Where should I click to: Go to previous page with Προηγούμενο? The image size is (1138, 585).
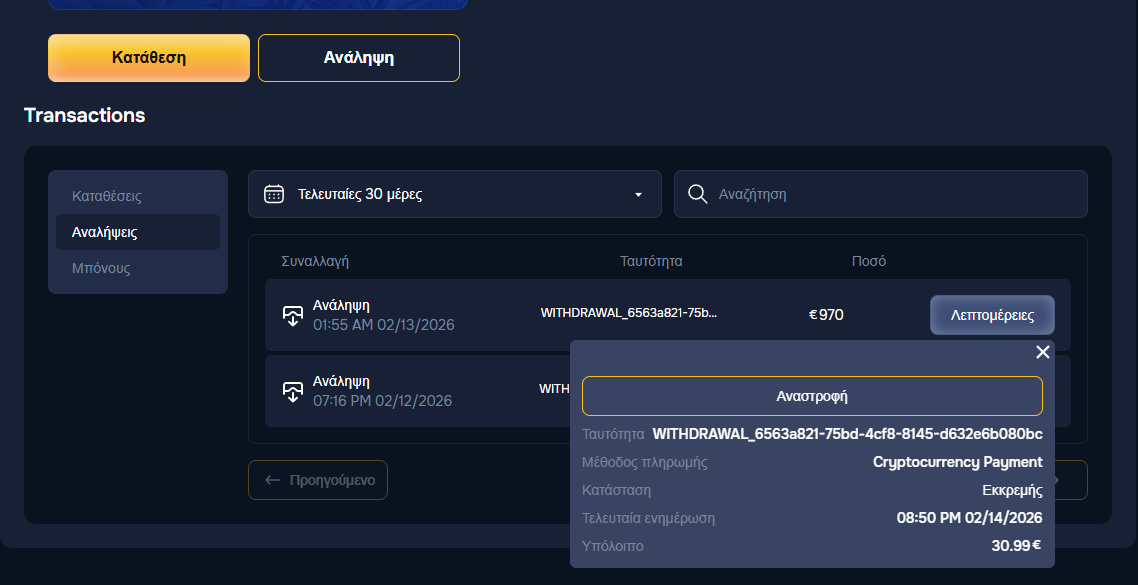[318, 480]
